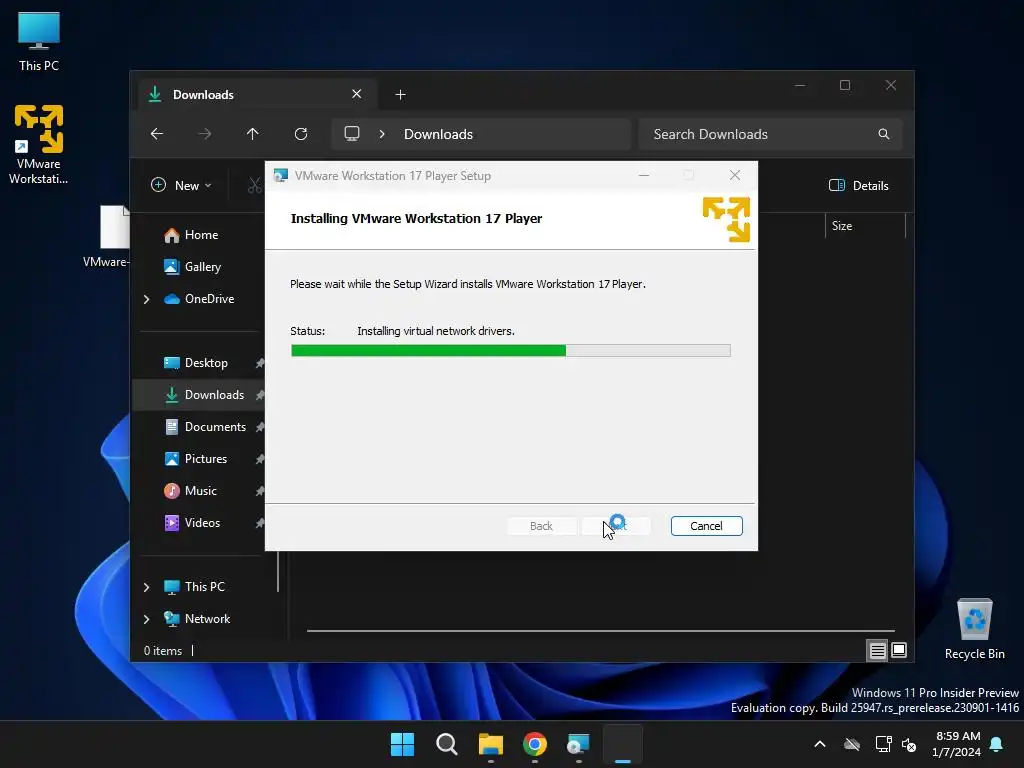Image resolution: width=1024 pixels, height=768 pixels.
Task: Expand the address bar chevron before Downloads
Action: tap(382, 134)
